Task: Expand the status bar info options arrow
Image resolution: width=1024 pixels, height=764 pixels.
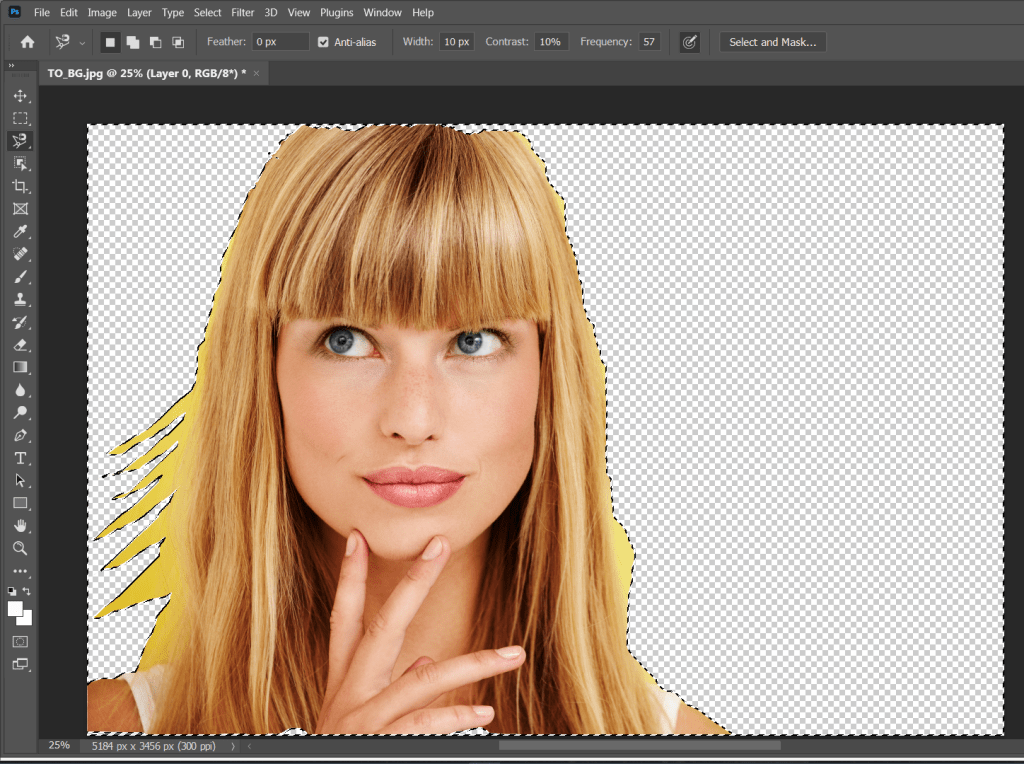Action: tap(232, 746)
